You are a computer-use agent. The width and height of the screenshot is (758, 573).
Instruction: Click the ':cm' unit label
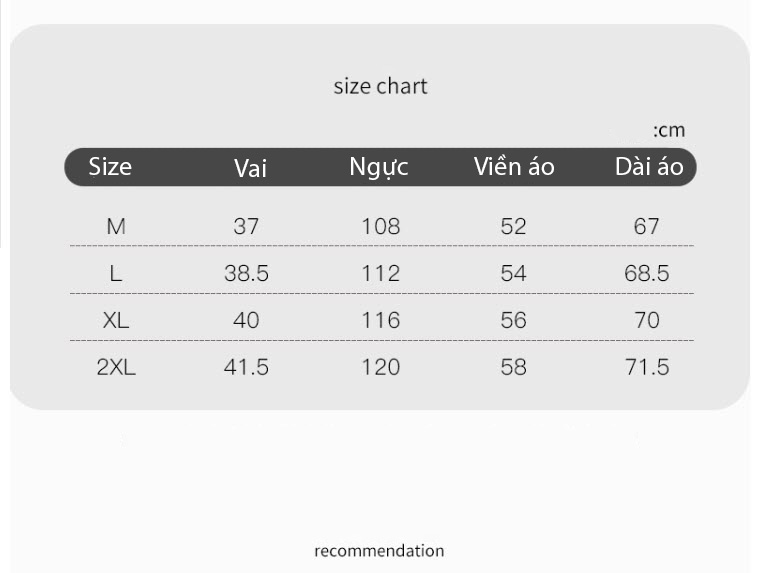point(669,130)
